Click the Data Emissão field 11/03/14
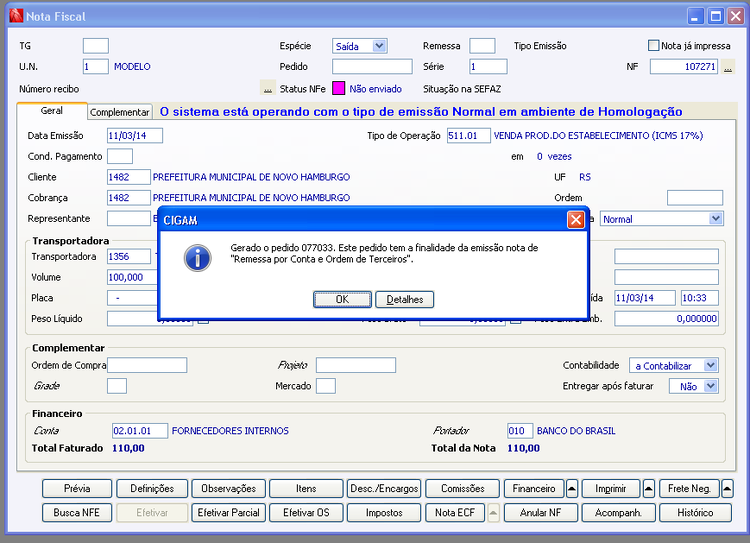Screen dimensions: 750x543 pyautogui.click(x=135, y=136)
